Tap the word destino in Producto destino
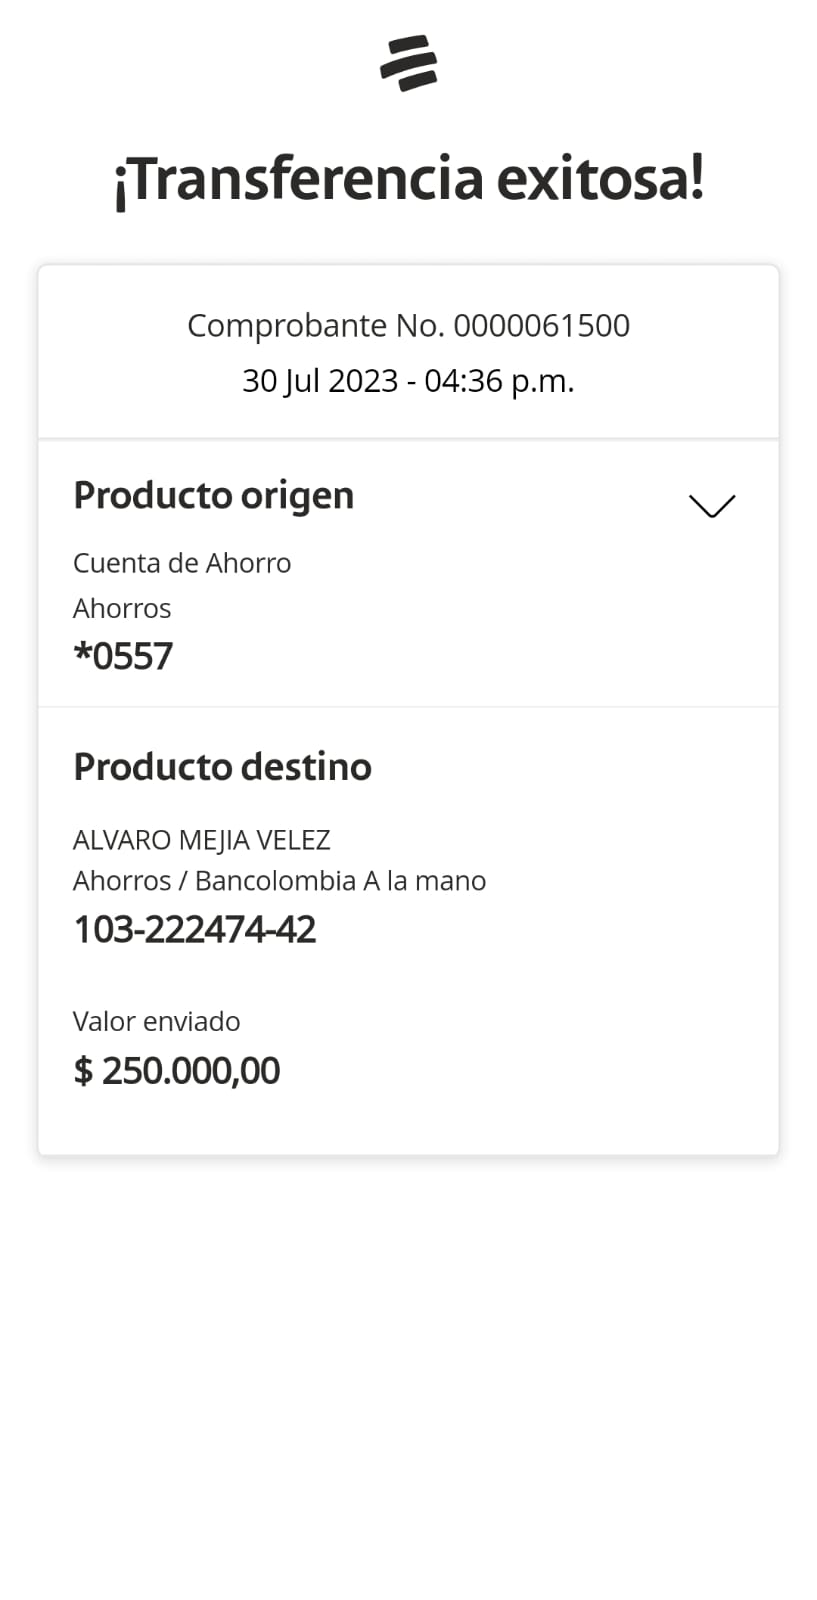This screenshot has width=817, height=1600. [x=306, y=767]
